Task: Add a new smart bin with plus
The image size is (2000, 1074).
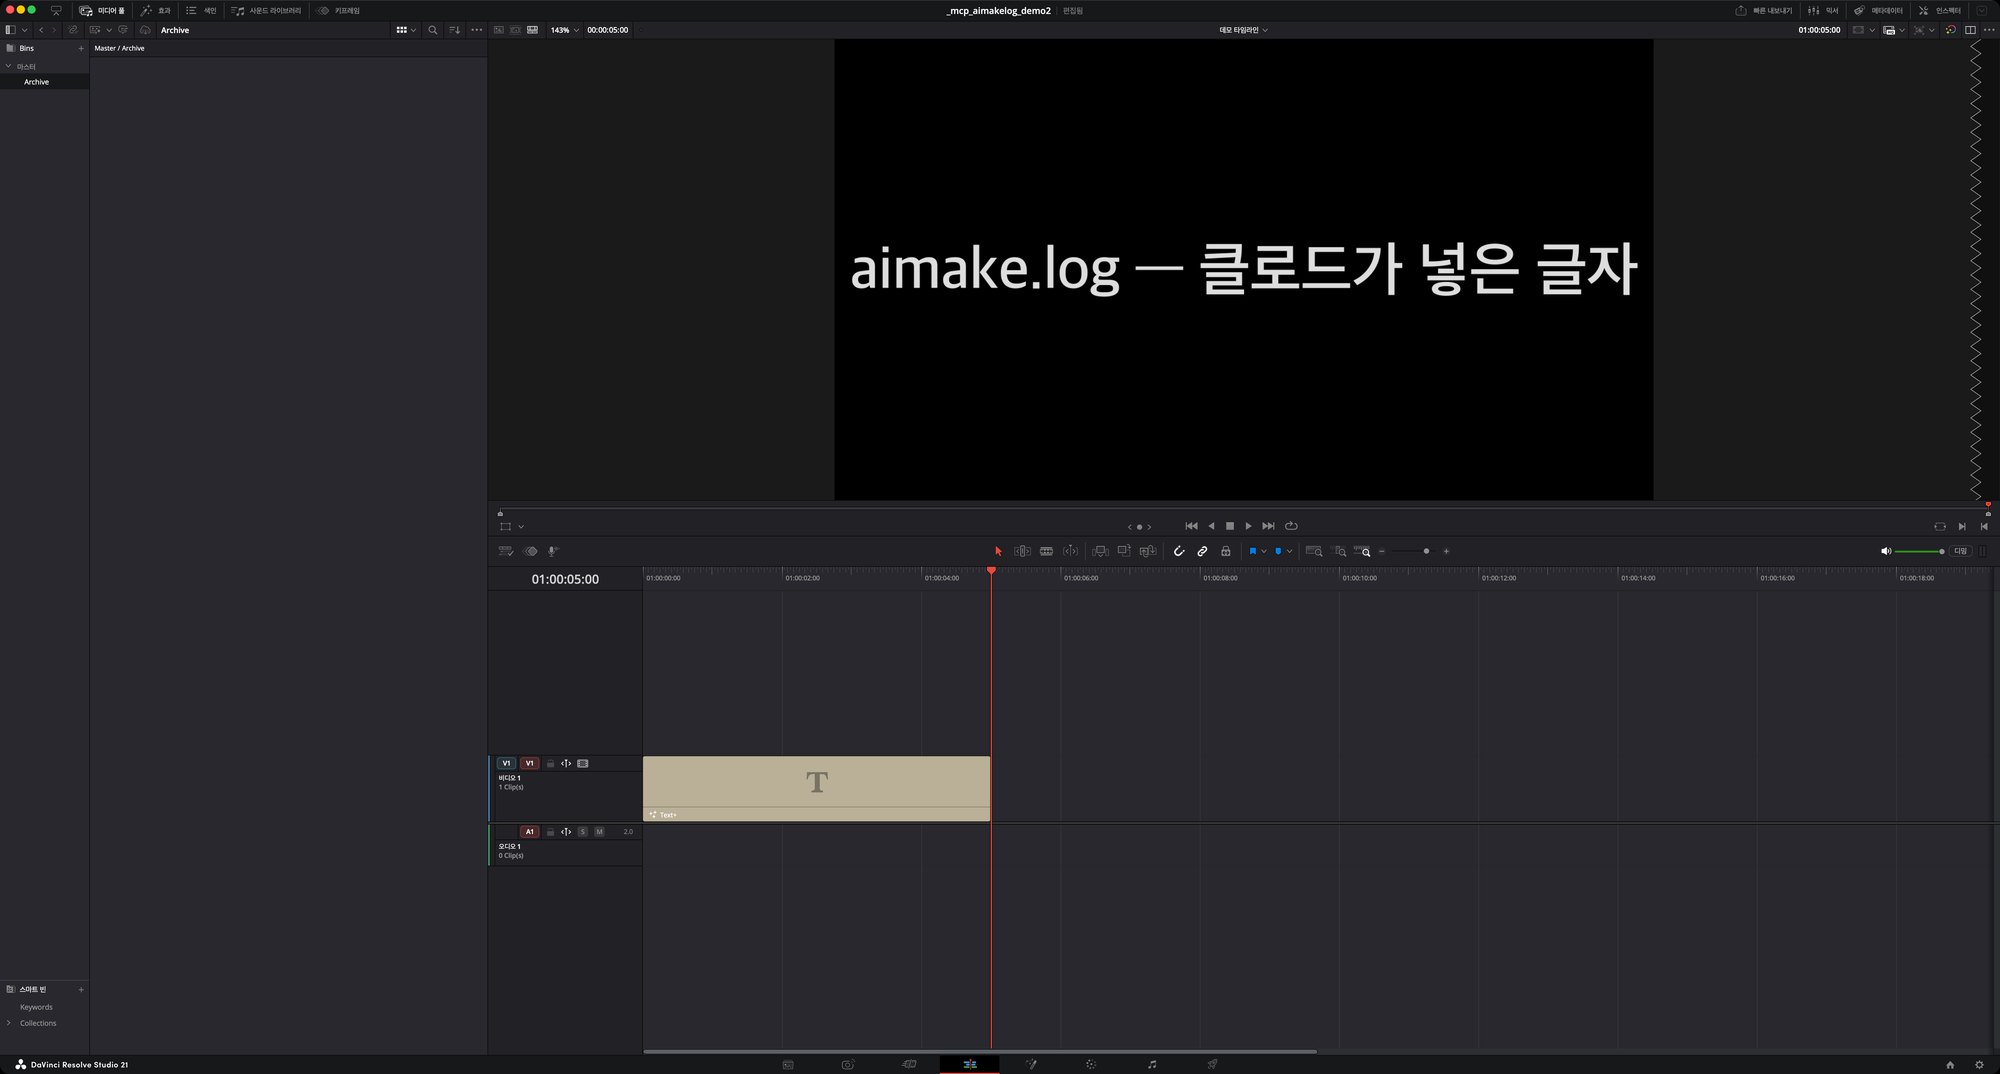Action: [x=81, y=989]
